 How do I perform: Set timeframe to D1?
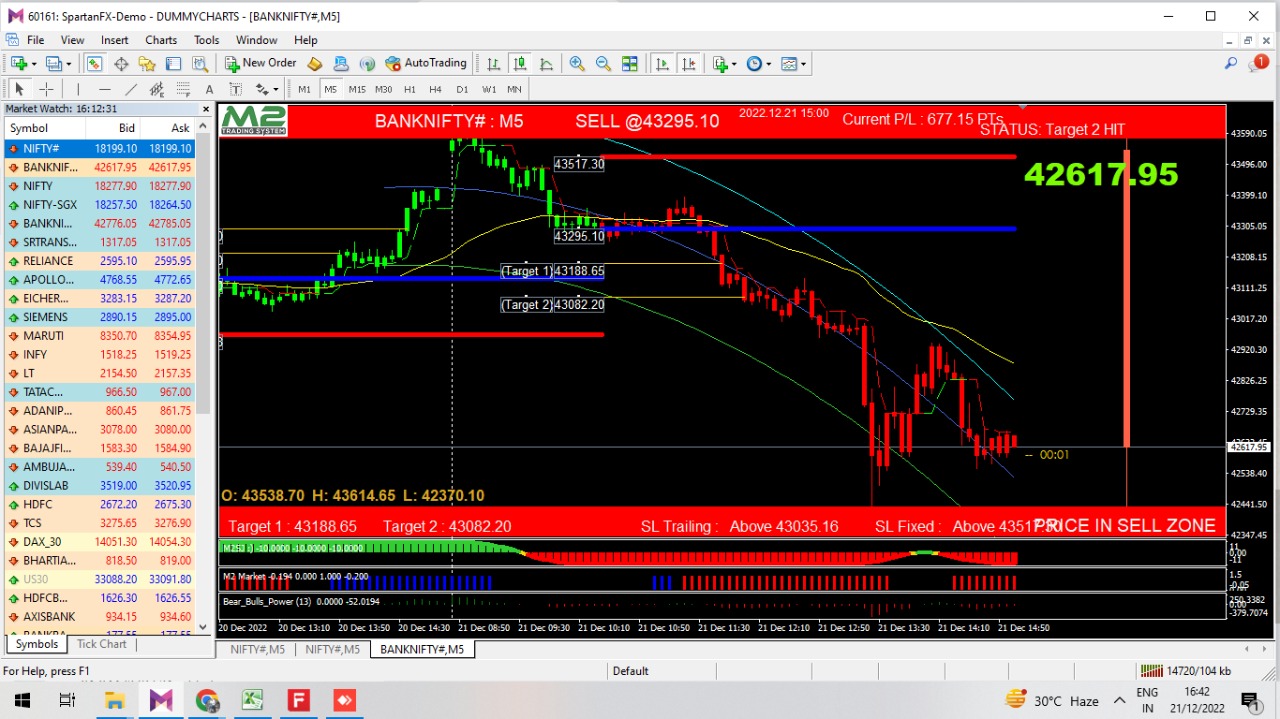tap(462, 89)
